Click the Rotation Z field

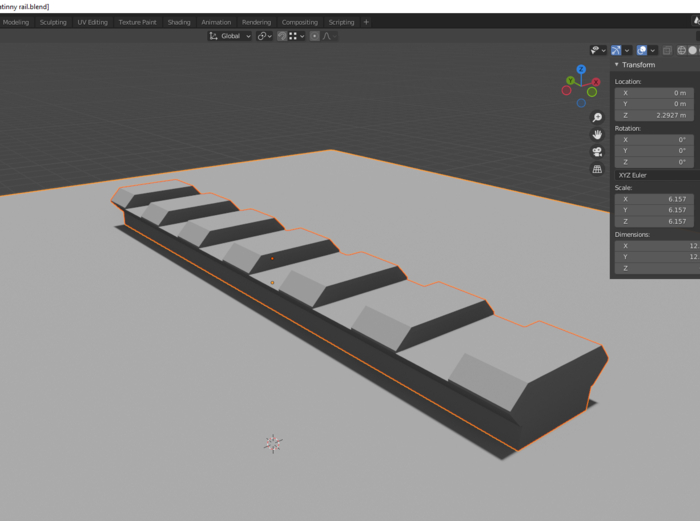point(654,162)
